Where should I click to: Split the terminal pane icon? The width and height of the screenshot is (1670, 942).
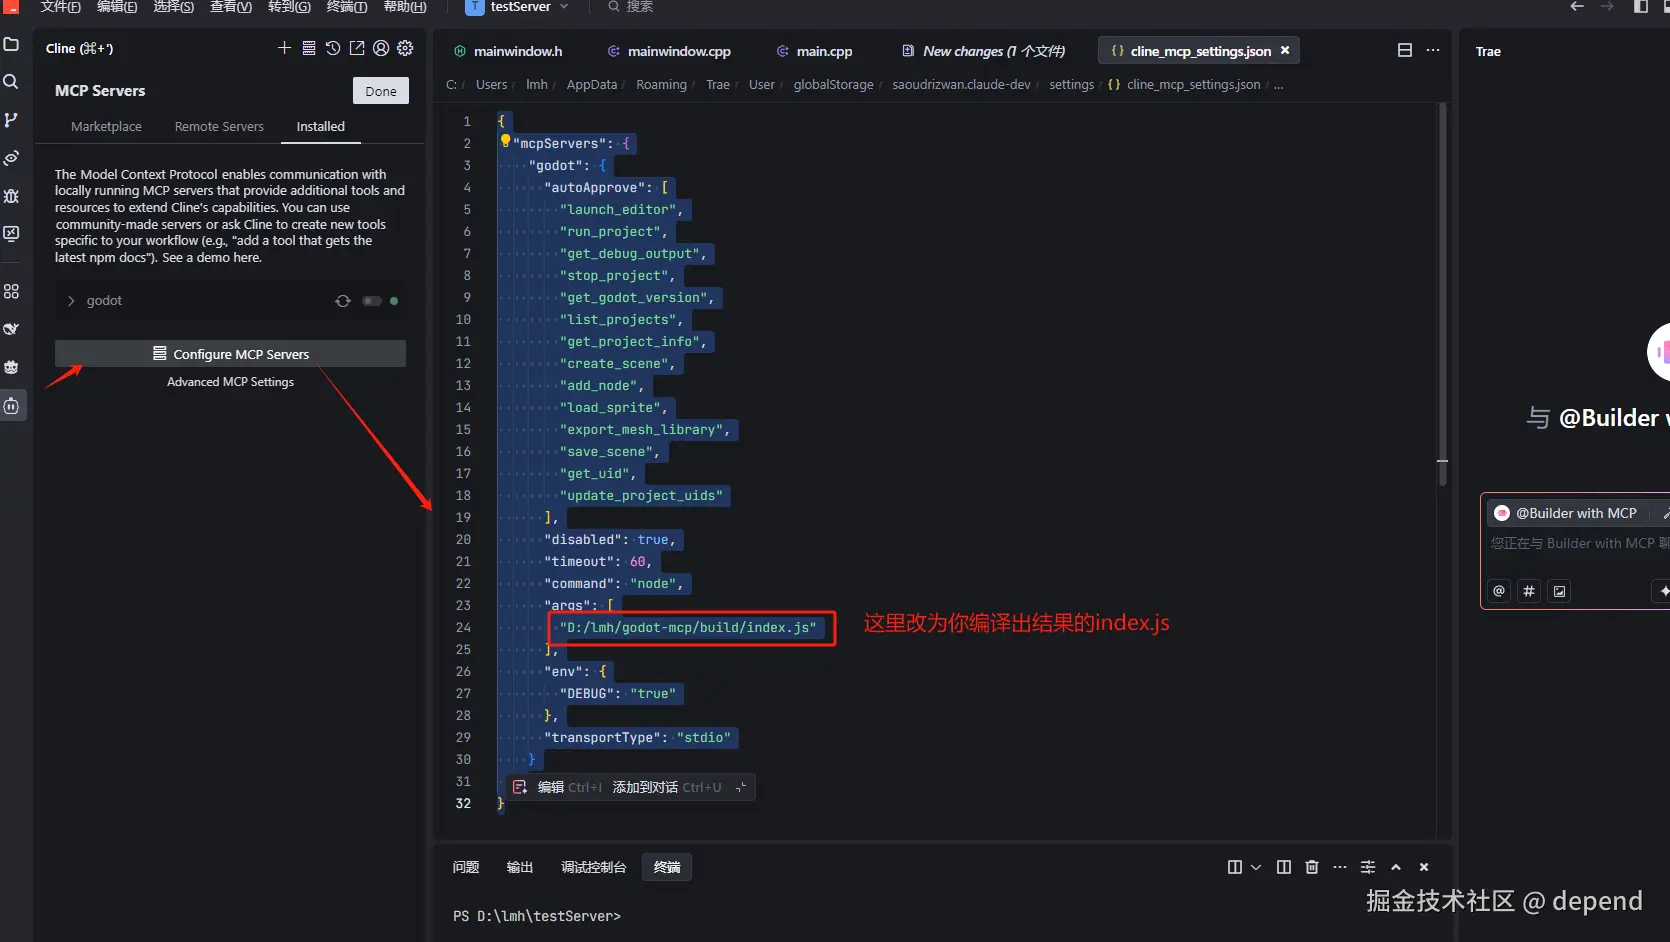point(1284,867)
